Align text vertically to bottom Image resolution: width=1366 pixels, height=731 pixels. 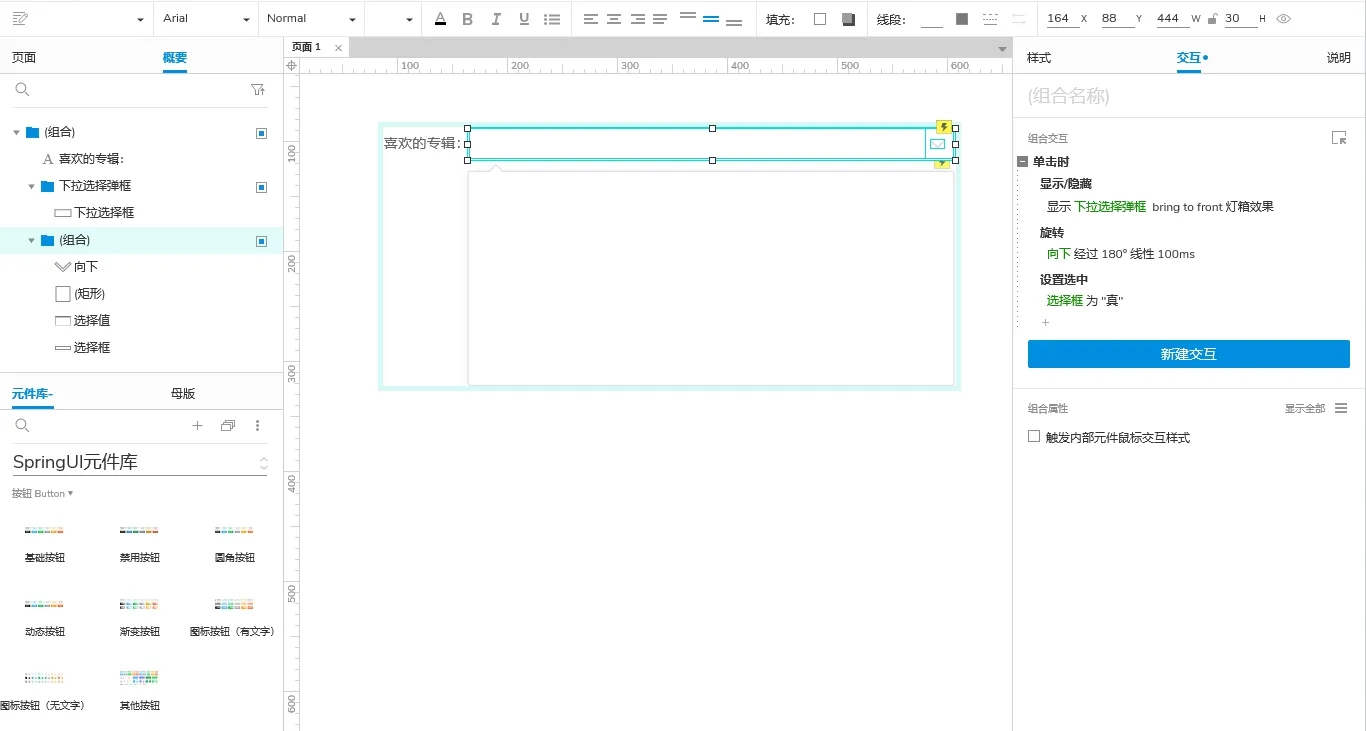[734, 21]
